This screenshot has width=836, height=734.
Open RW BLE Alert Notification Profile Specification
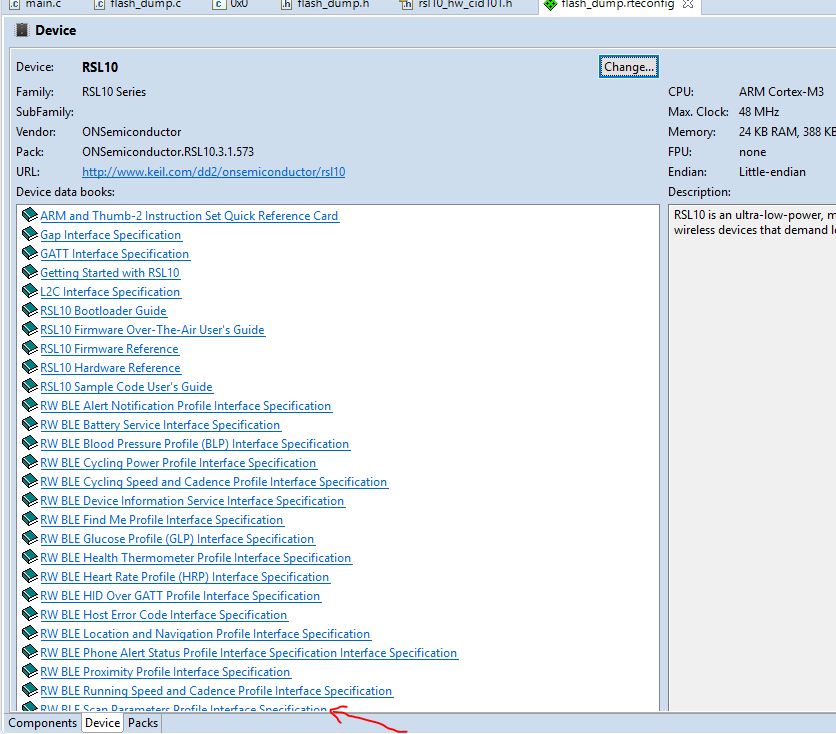pos(186,406)
